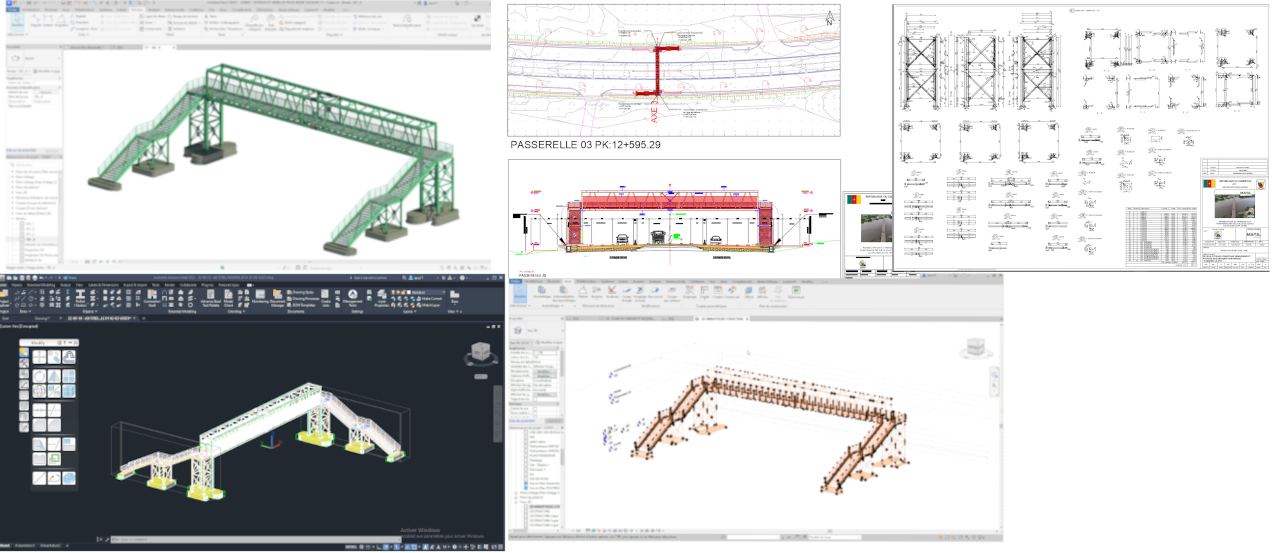Click the bridge elevation drawing with red truss
The height and width of the screenshot is (553, 1280).
click(673, 218)
